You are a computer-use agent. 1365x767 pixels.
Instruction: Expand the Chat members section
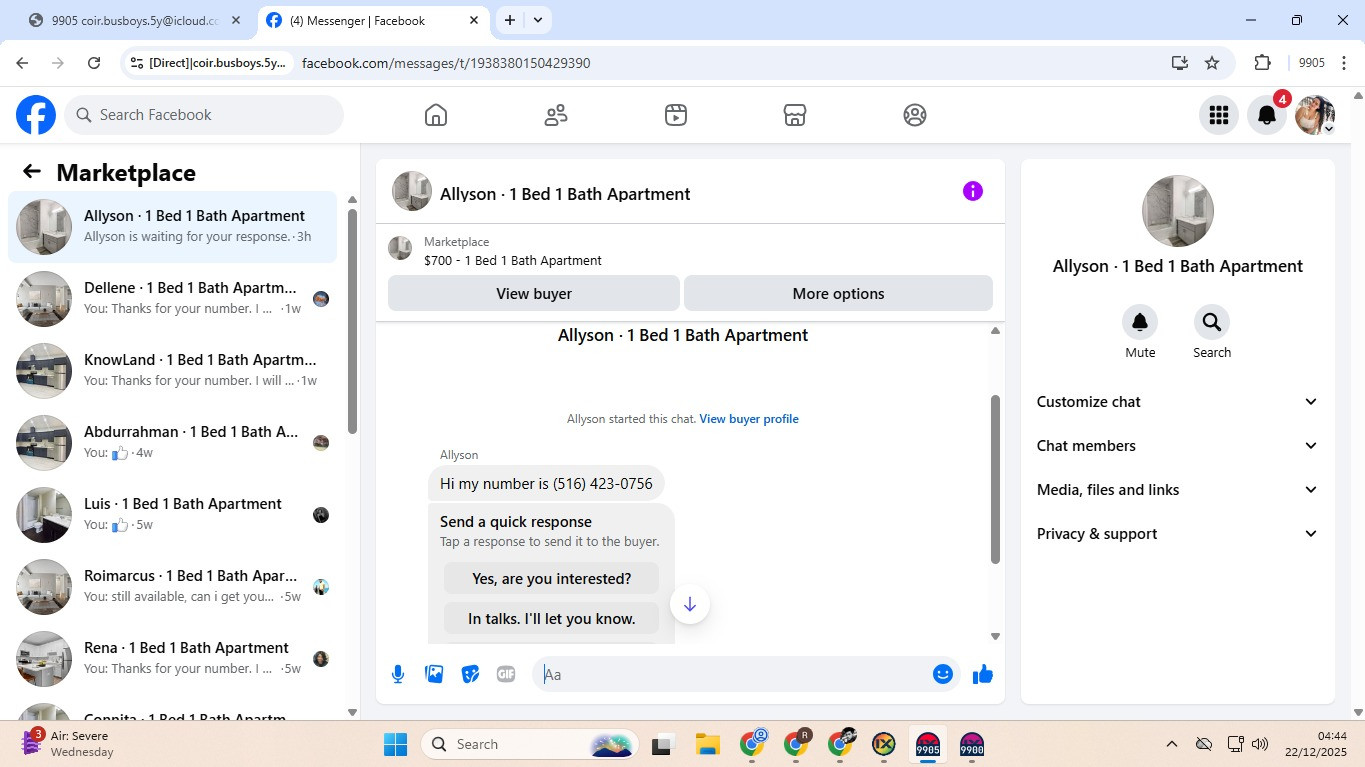(1178, 446)
